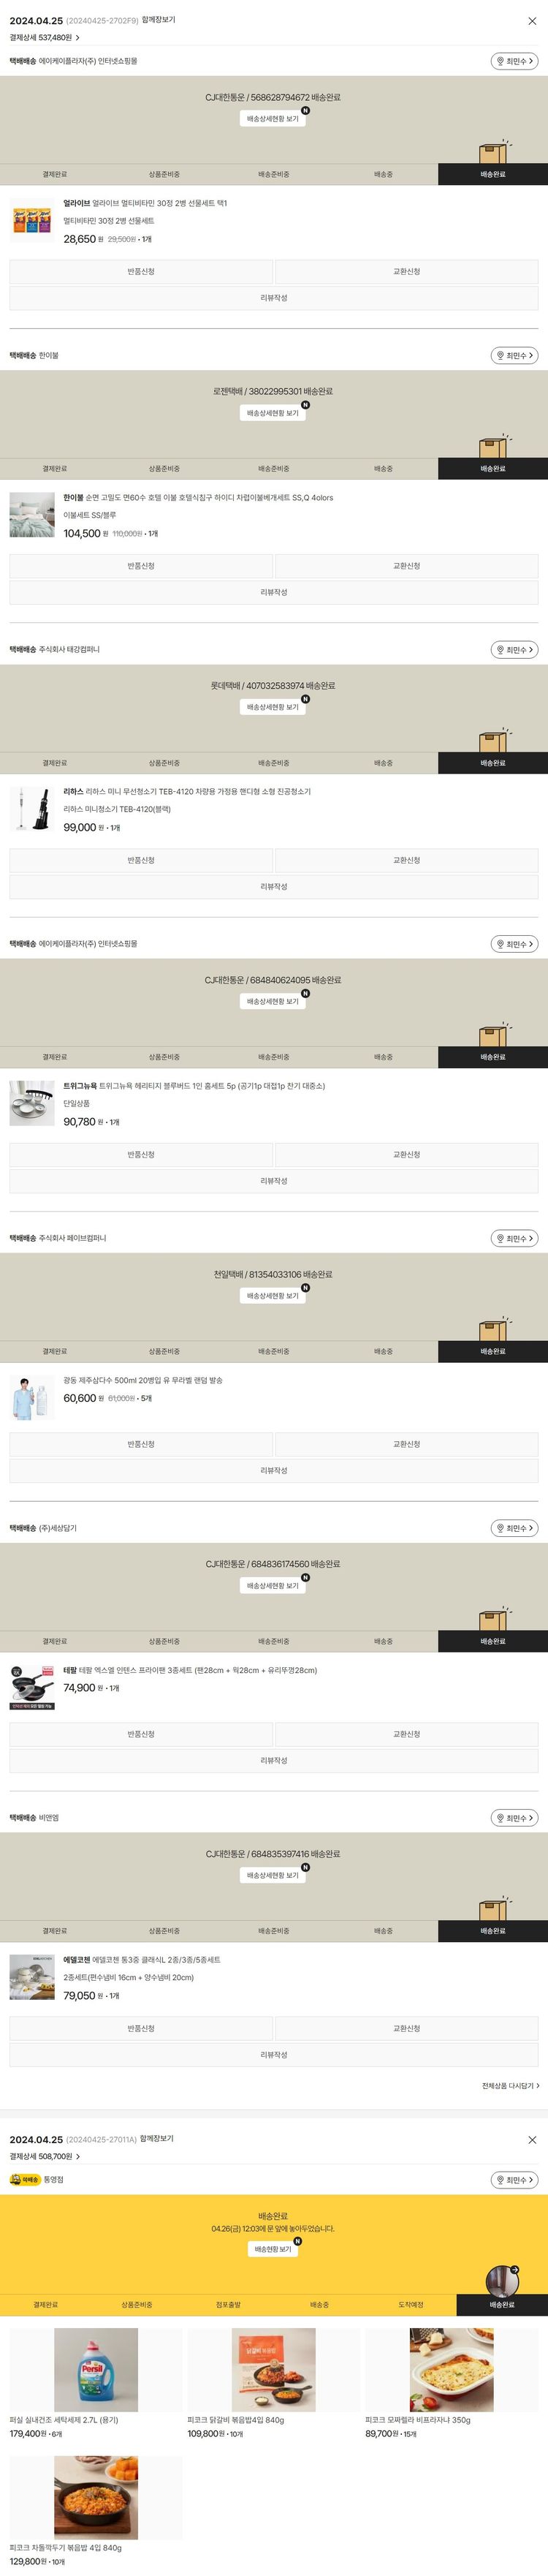This screenshot has height=2576, width=548.
Task: Click the yellow 택배송 badge beside 통영점
Action: 25,2180
